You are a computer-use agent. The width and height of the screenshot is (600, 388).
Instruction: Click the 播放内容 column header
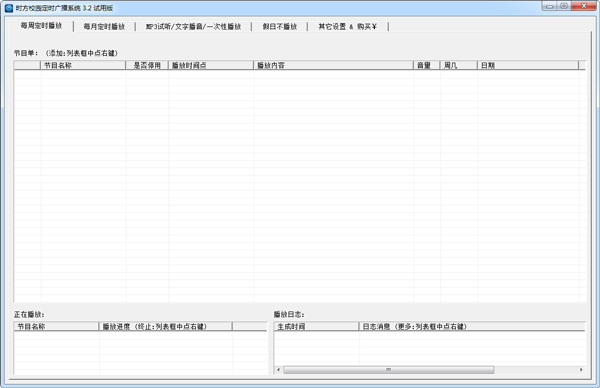coord(334,65)
